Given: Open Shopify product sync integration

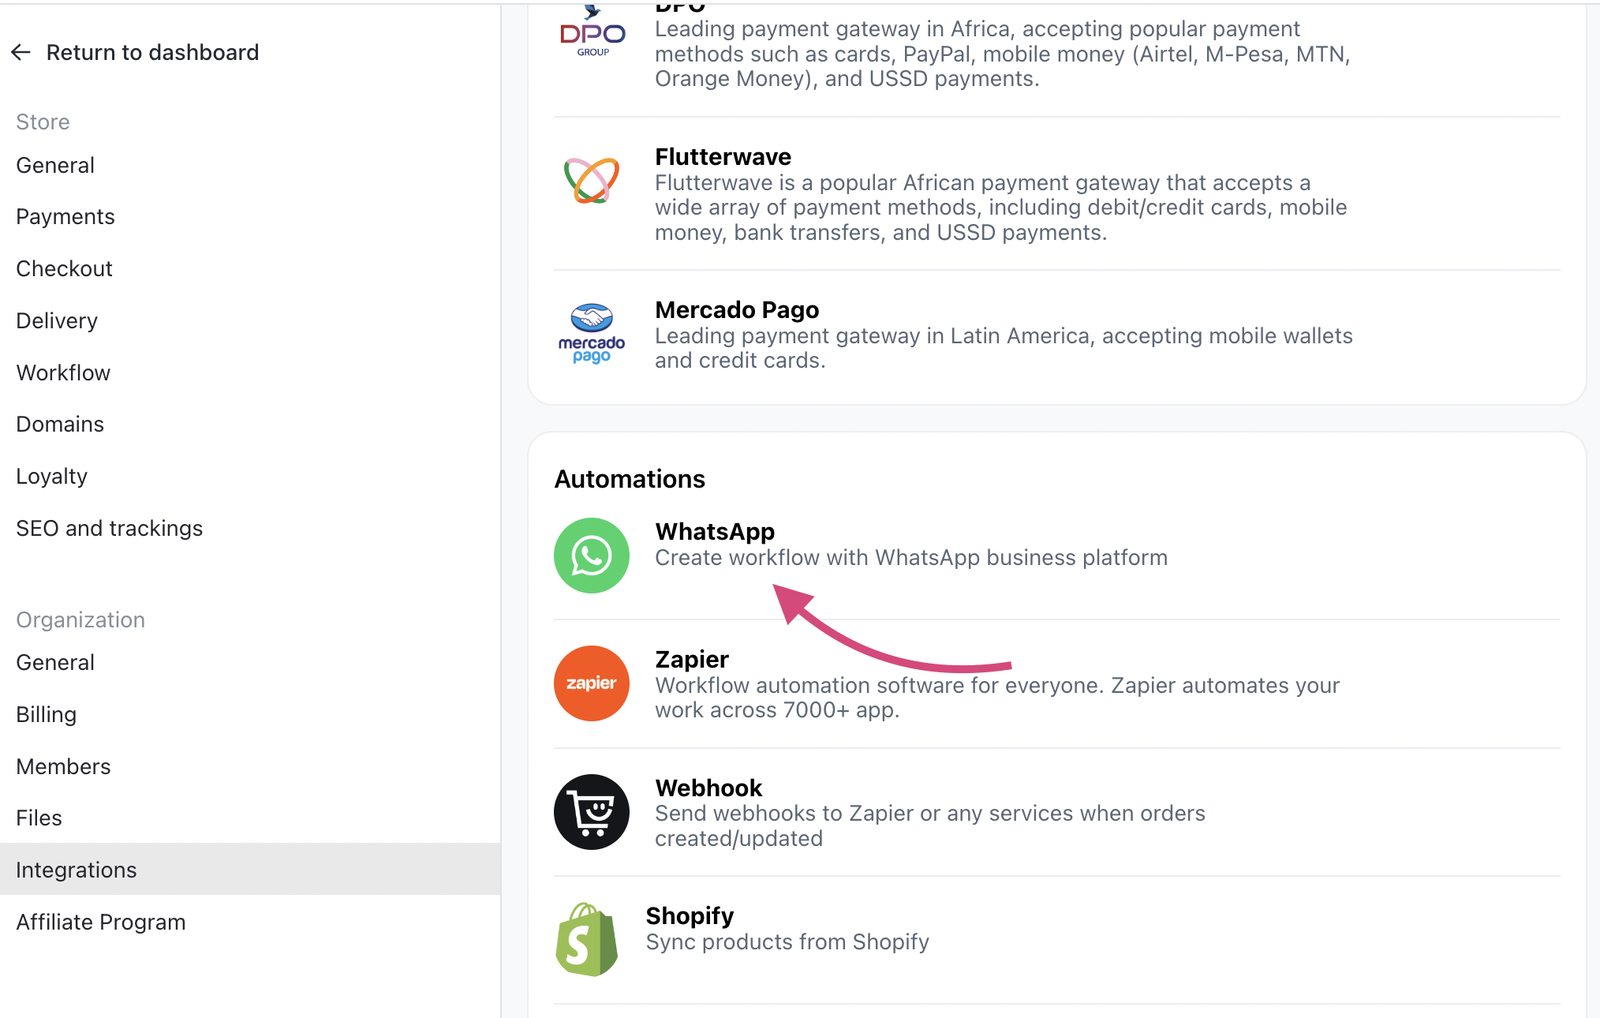Looking at the screenshot, I should (690, 915).
